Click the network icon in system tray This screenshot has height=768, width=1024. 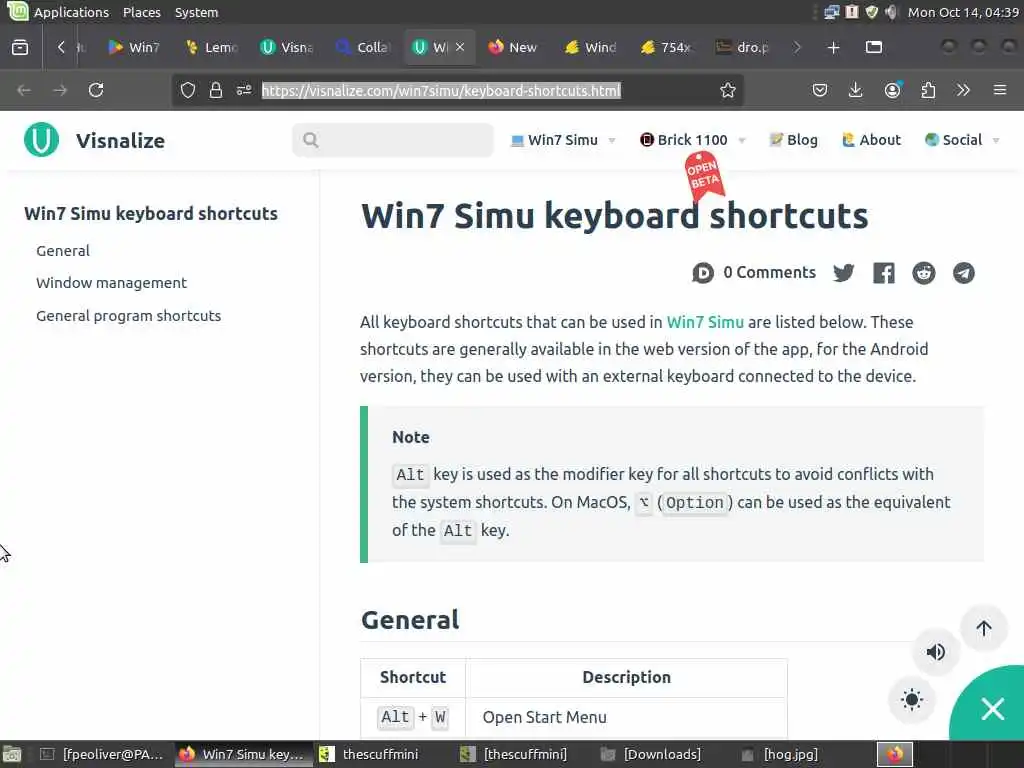pos(831,12)
